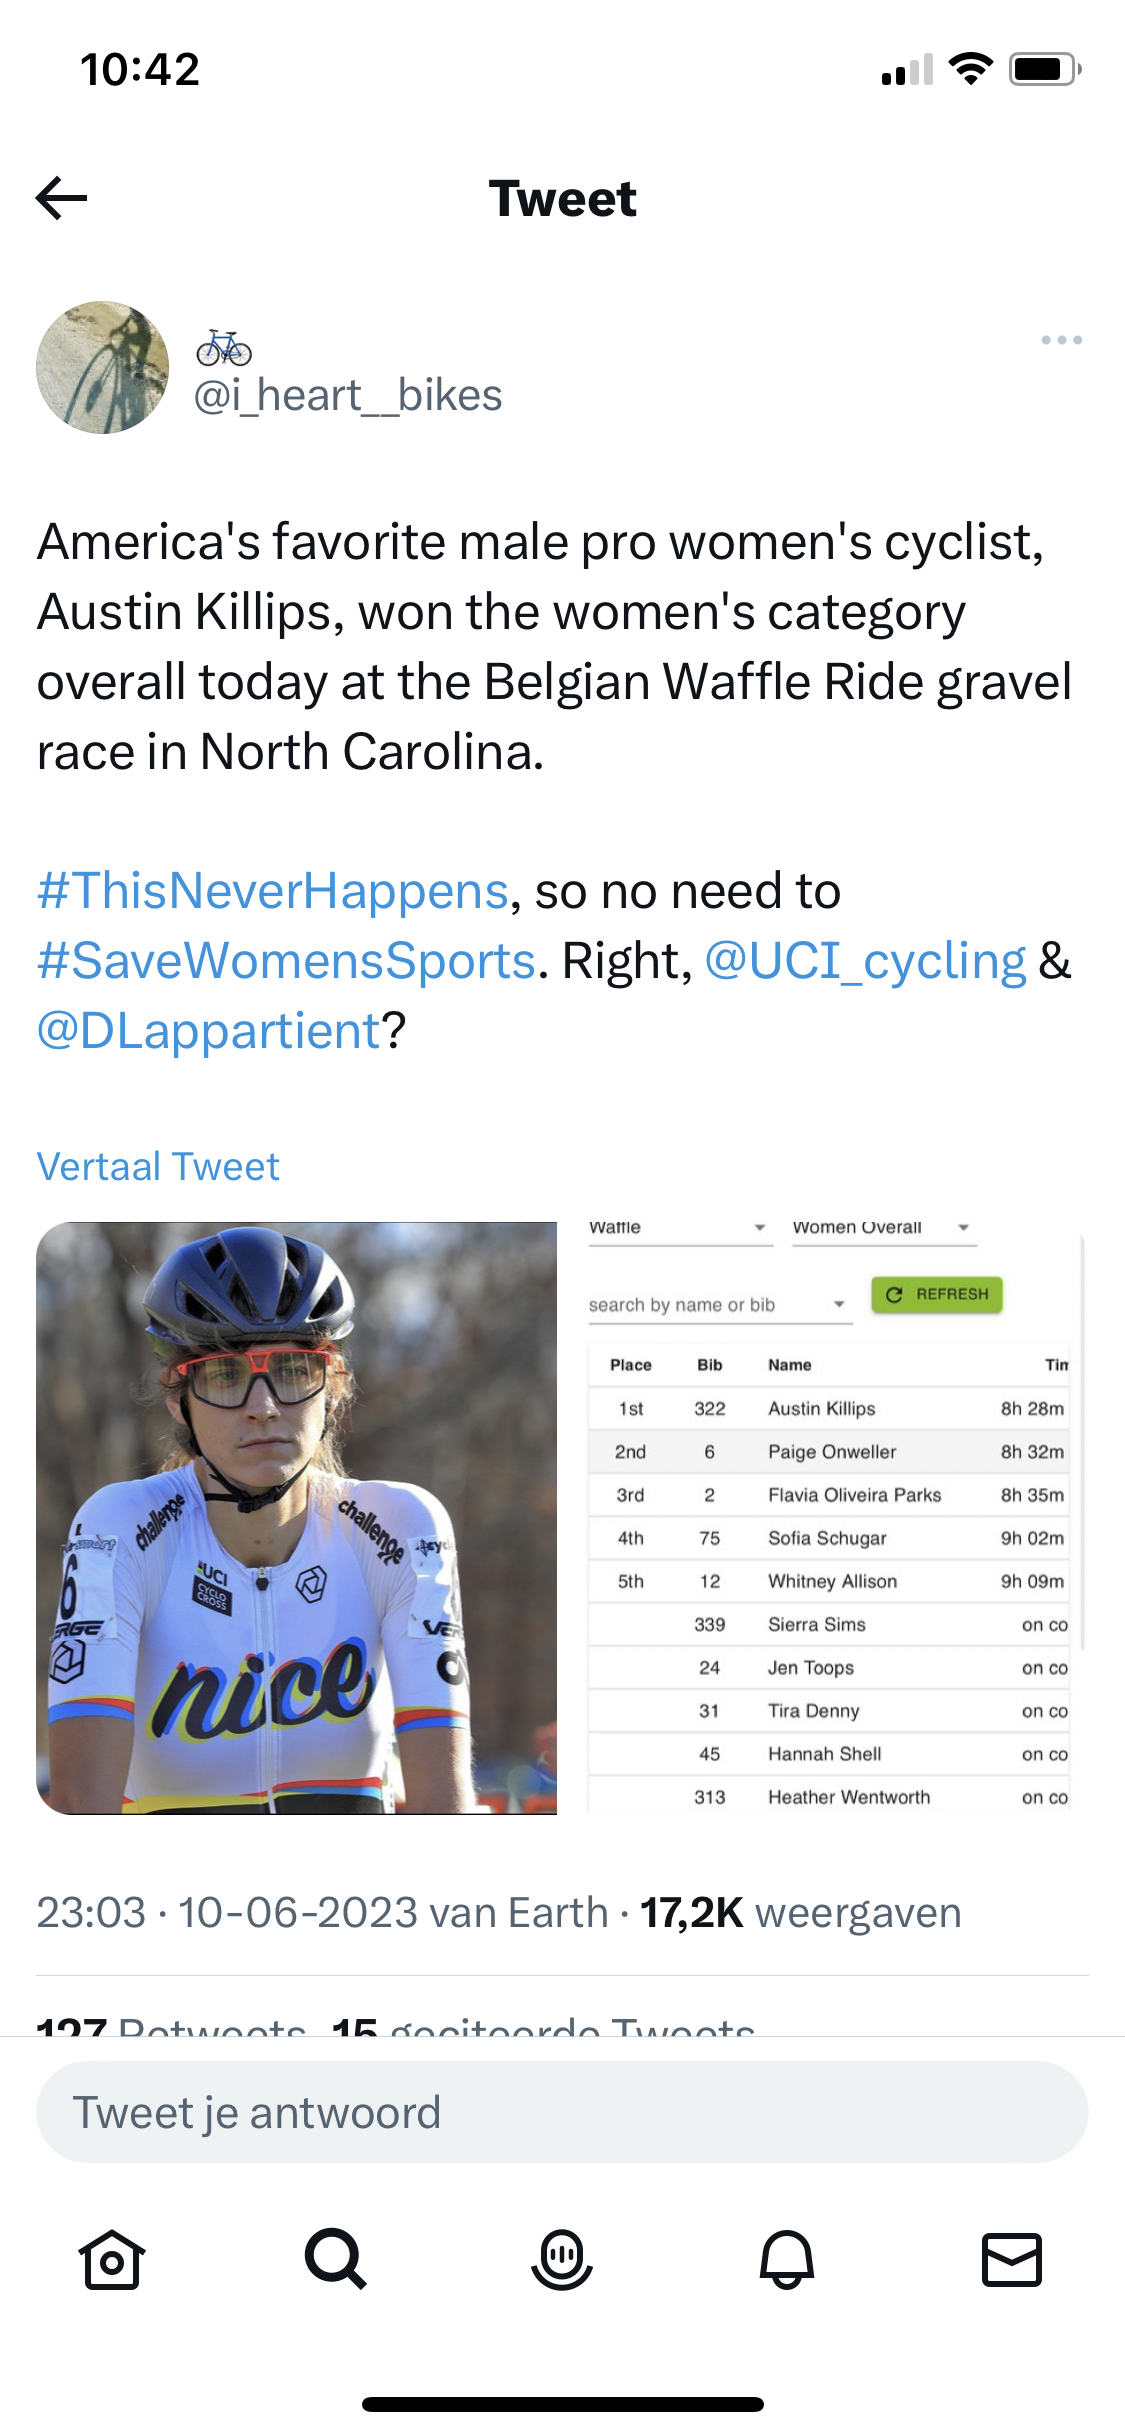This screenshot has height=2436, width=1125.
Task: Open the @UCI_cycling mention
Action: tap(865, 961)
